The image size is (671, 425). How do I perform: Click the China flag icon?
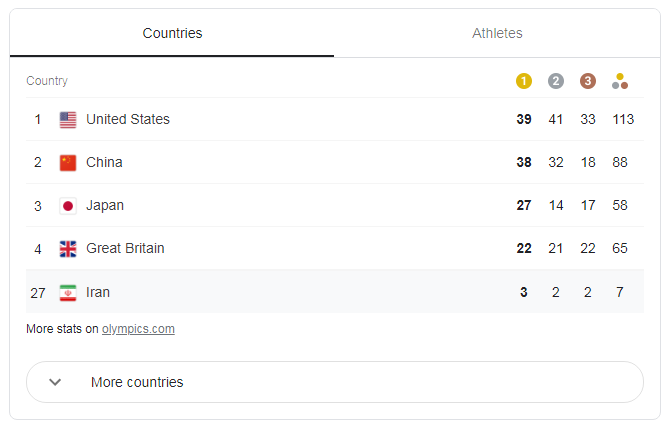[x=68, y=163]
